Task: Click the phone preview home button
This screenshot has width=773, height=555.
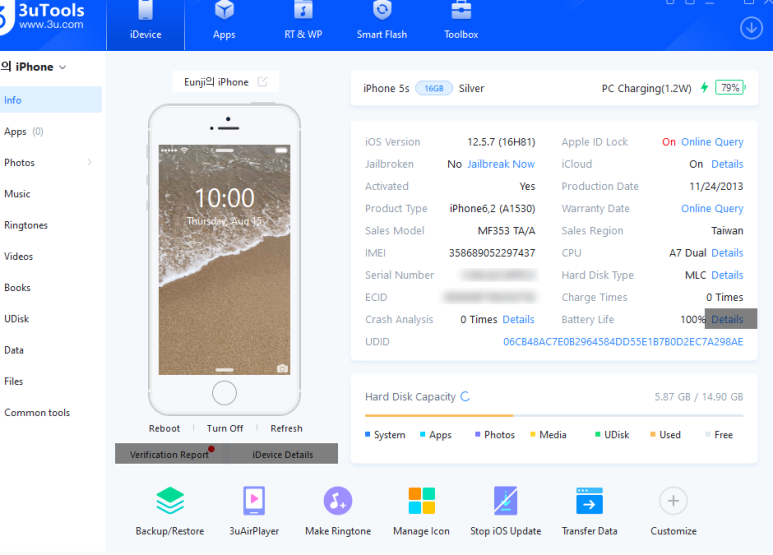Action: (224, 393)
